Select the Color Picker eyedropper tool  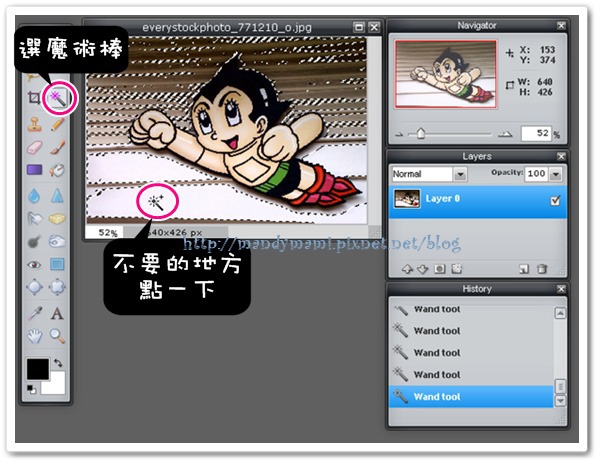[34, 314]
